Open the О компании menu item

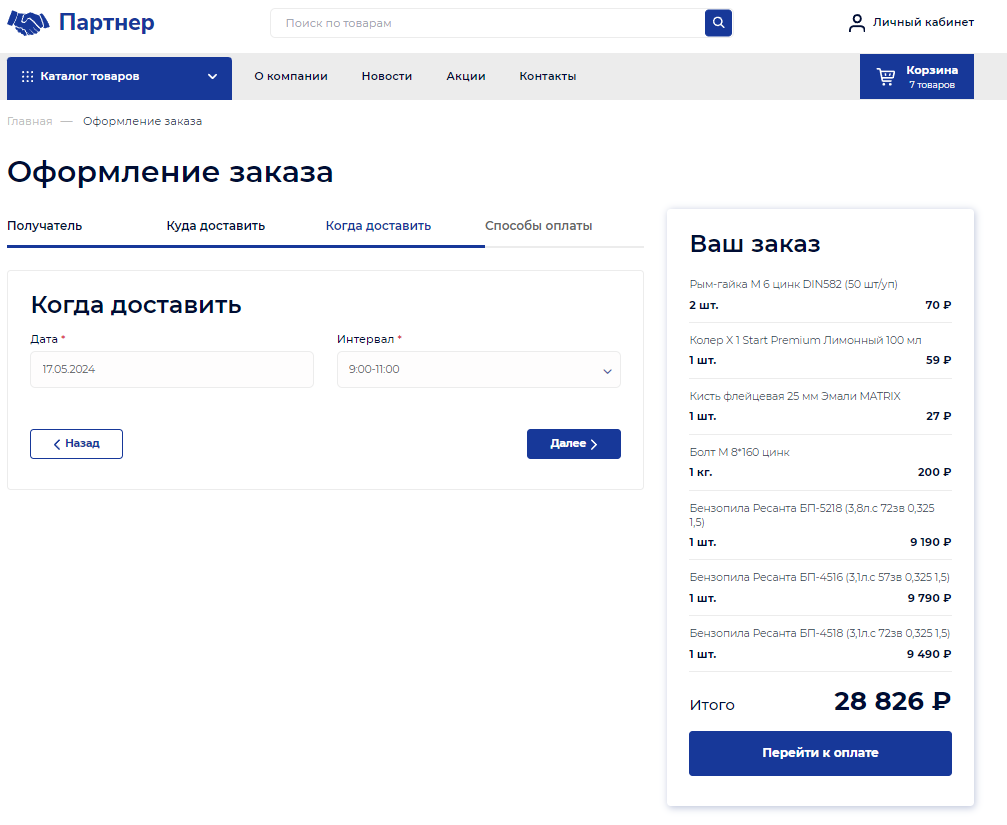click(290, 77)
